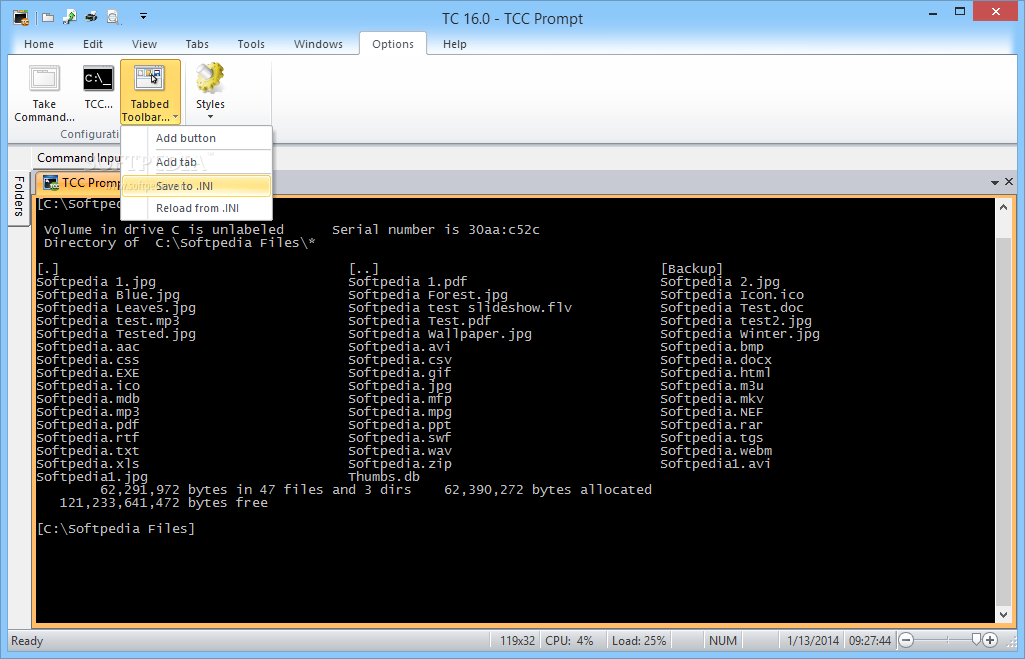Click Softpedia.html in the listing
Viewport: 1025px width, 659px height.
point(715,373)
